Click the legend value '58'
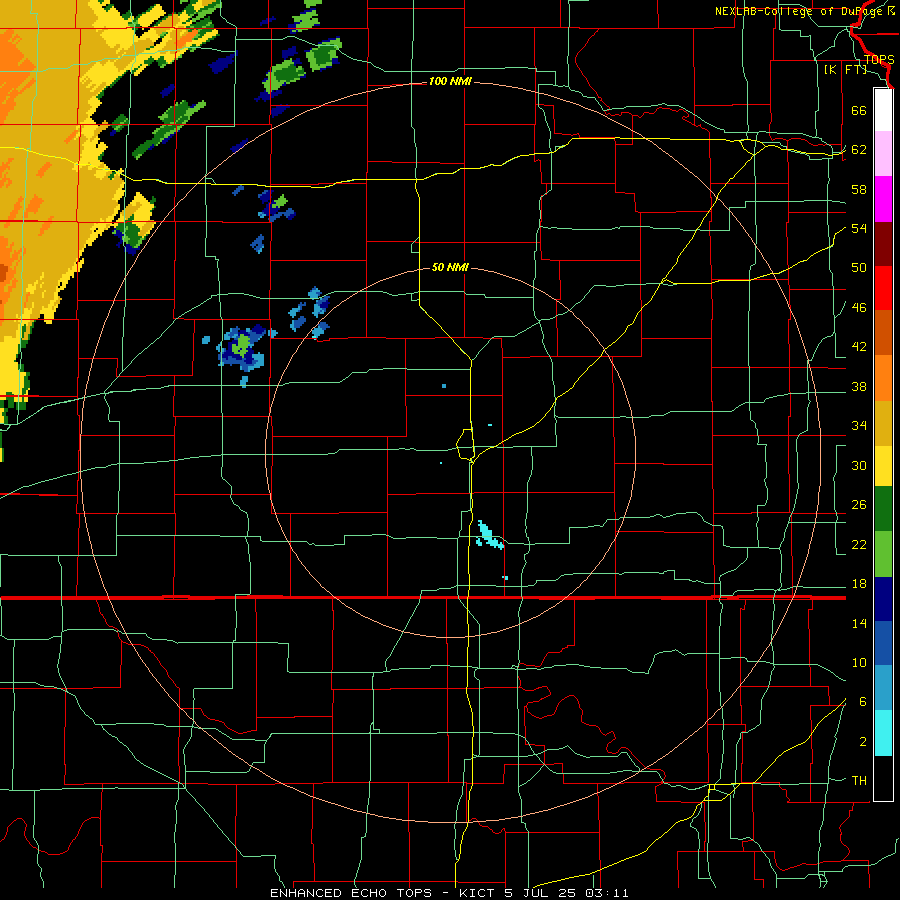Image resolution: width=900 pixels, height=900 pixels. (859, 189)
